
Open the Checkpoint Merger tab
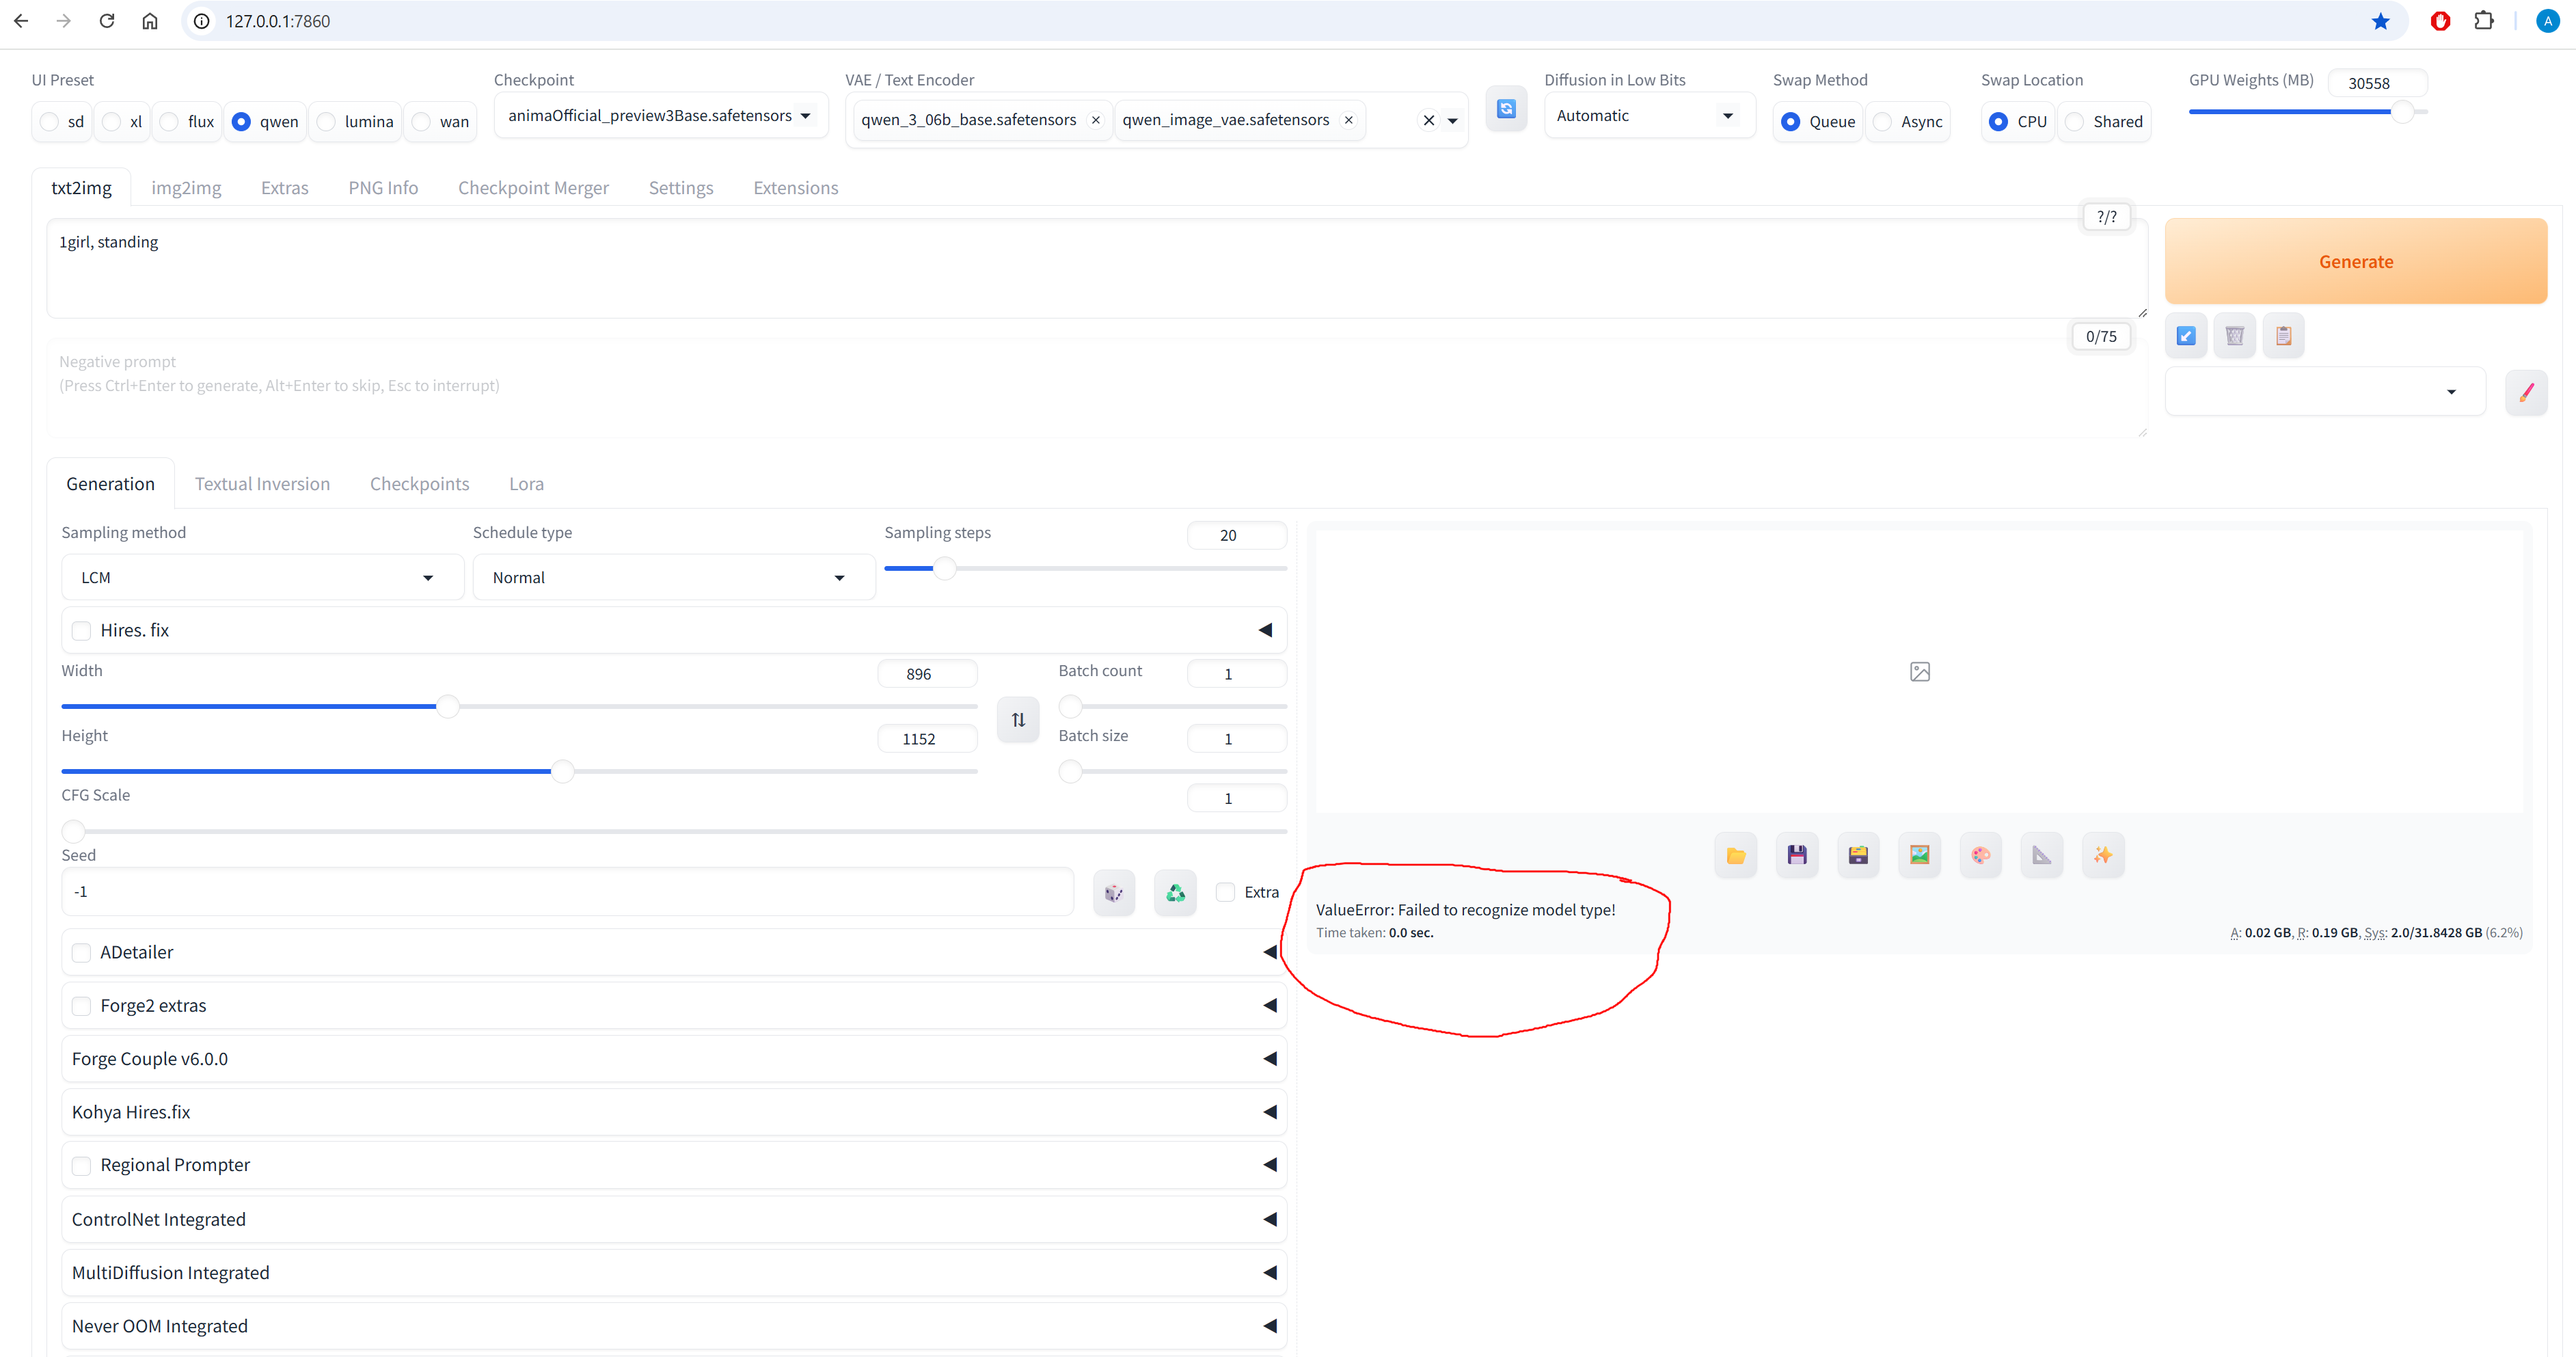click(x=533, y=188)
